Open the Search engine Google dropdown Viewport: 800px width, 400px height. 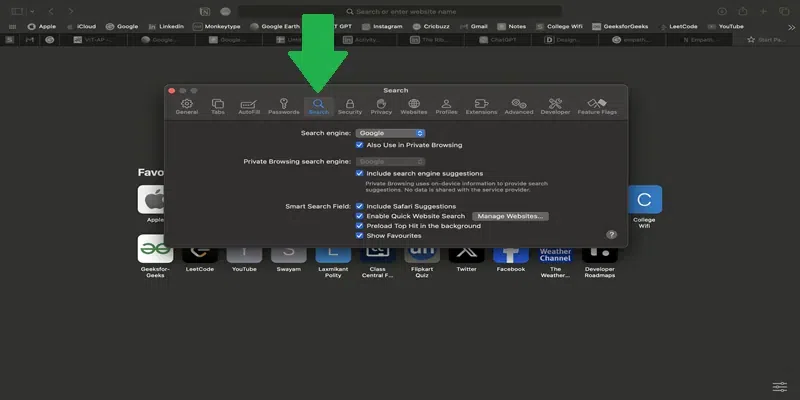391,133
